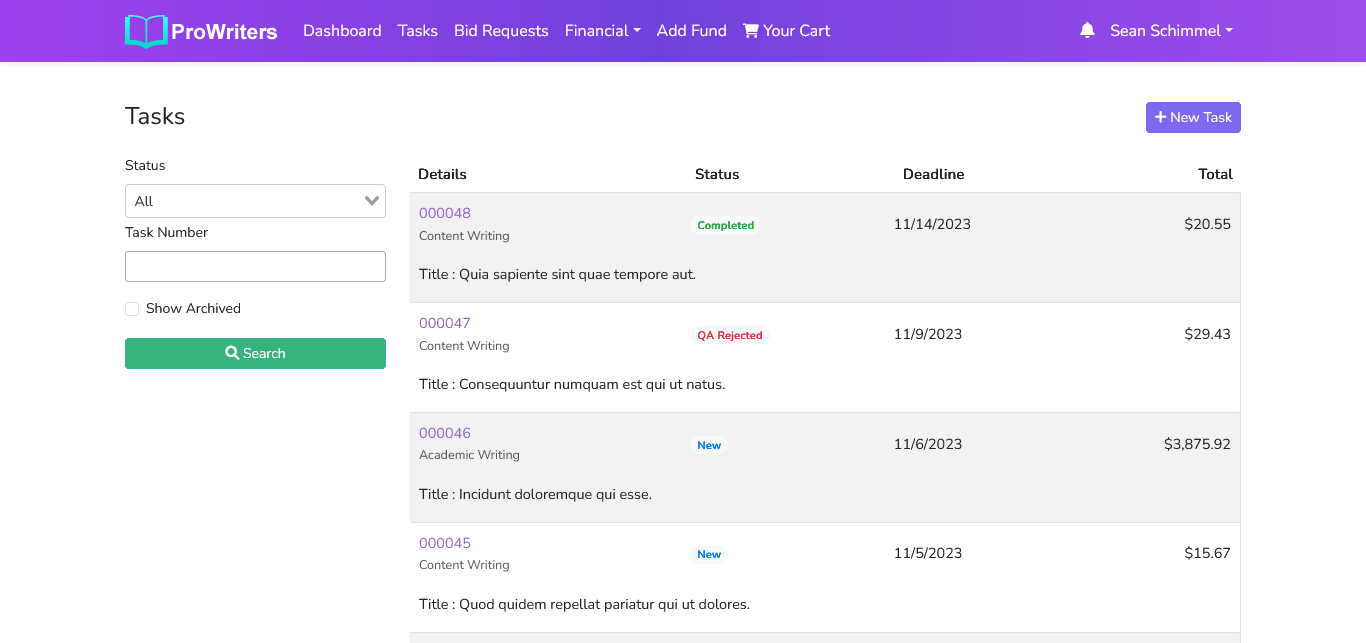1366x643 pixels.
Task: Open task 000048 details
Action: pos(444,213)
